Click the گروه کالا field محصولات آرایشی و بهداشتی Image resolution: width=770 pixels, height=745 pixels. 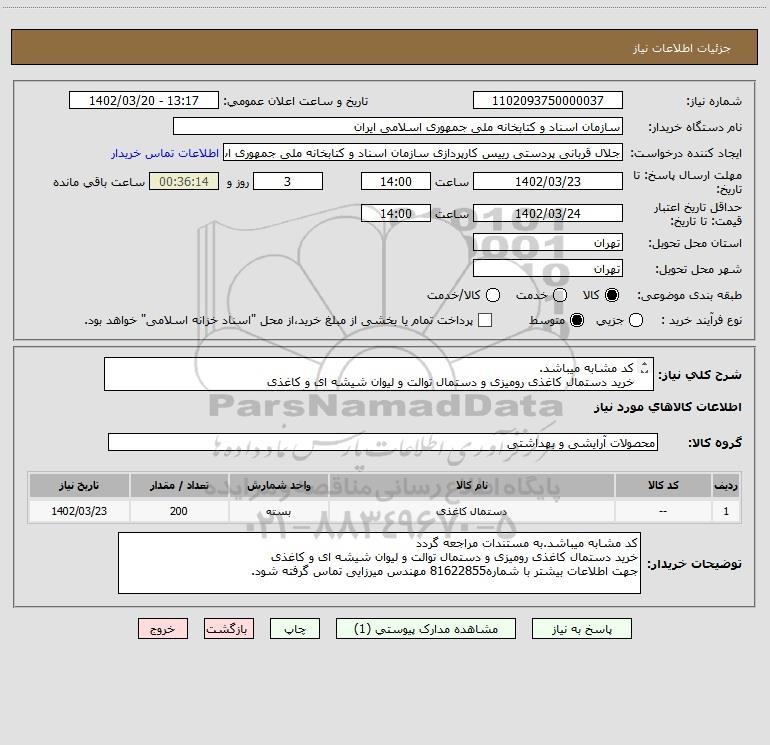tap(383, 442)
